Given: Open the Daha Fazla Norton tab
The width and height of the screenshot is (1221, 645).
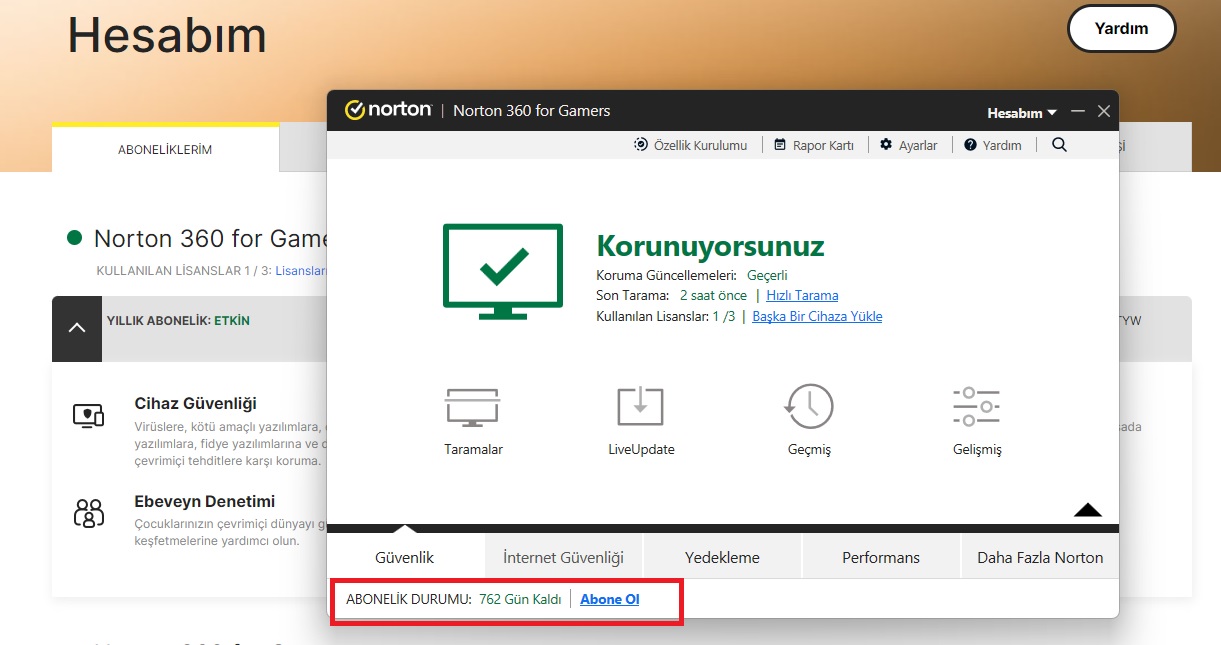Looking at the screenshot, I should click(x=1040, y=557).
